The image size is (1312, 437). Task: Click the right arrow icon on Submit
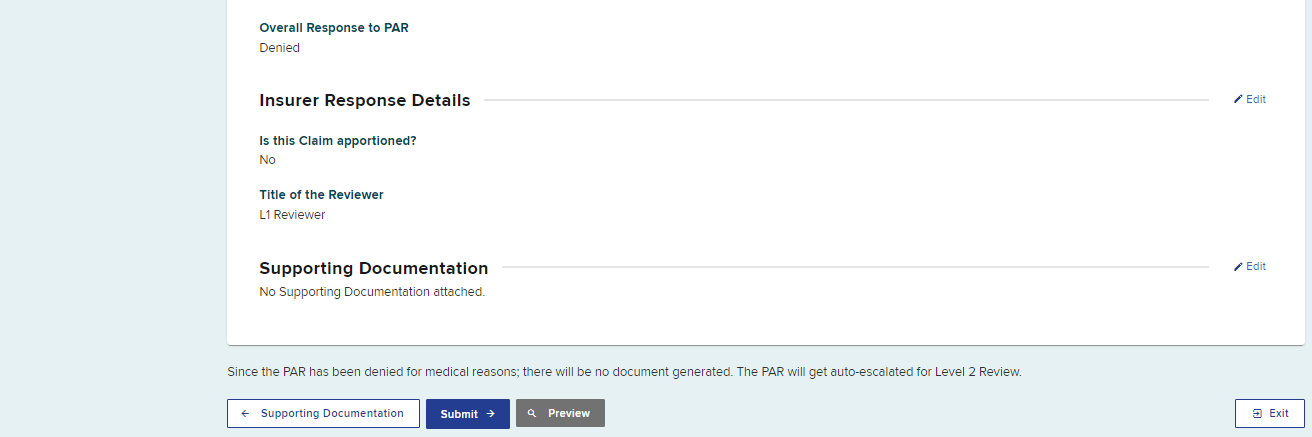pyautogui.click(x=491, y=413)
